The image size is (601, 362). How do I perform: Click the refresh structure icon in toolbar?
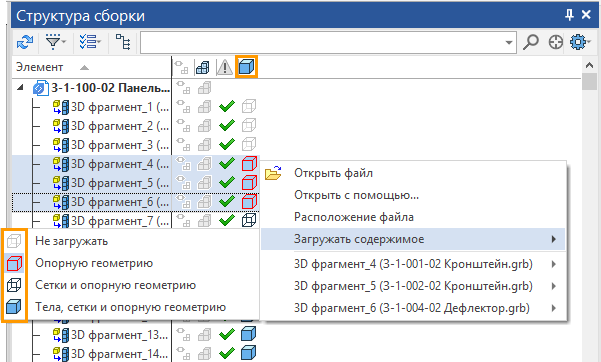click(25, 42)
